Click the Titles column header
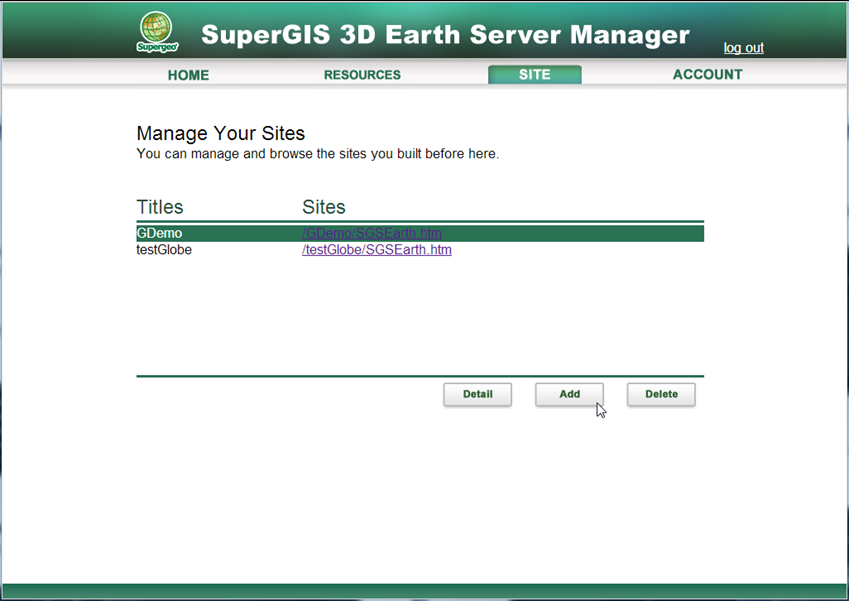Screen dimensions: 849x602 pyautogui.click(x=160, y=207)
